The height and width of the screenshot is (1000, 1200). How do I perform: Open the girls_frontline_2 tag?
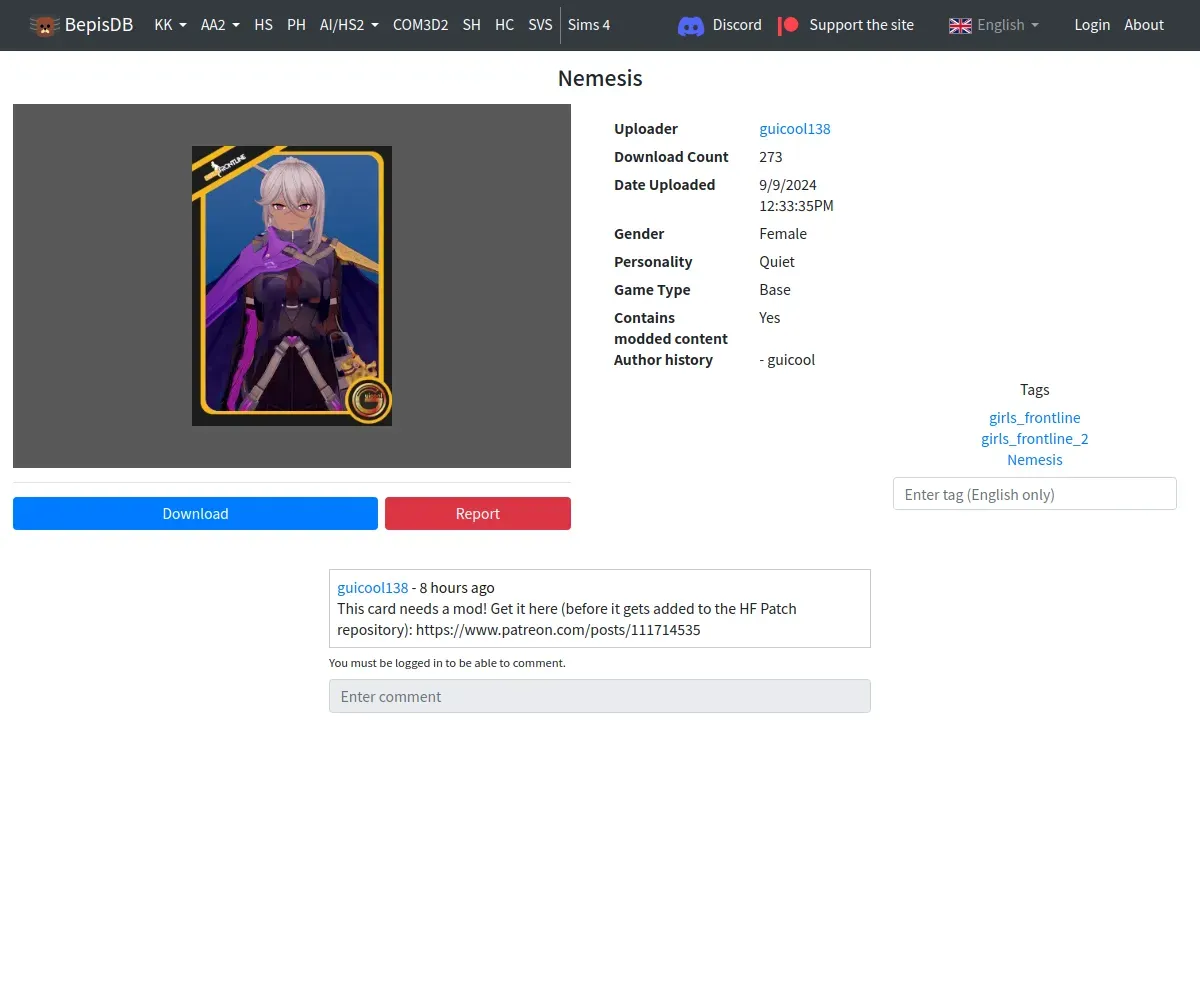[x=1035, y=439]
